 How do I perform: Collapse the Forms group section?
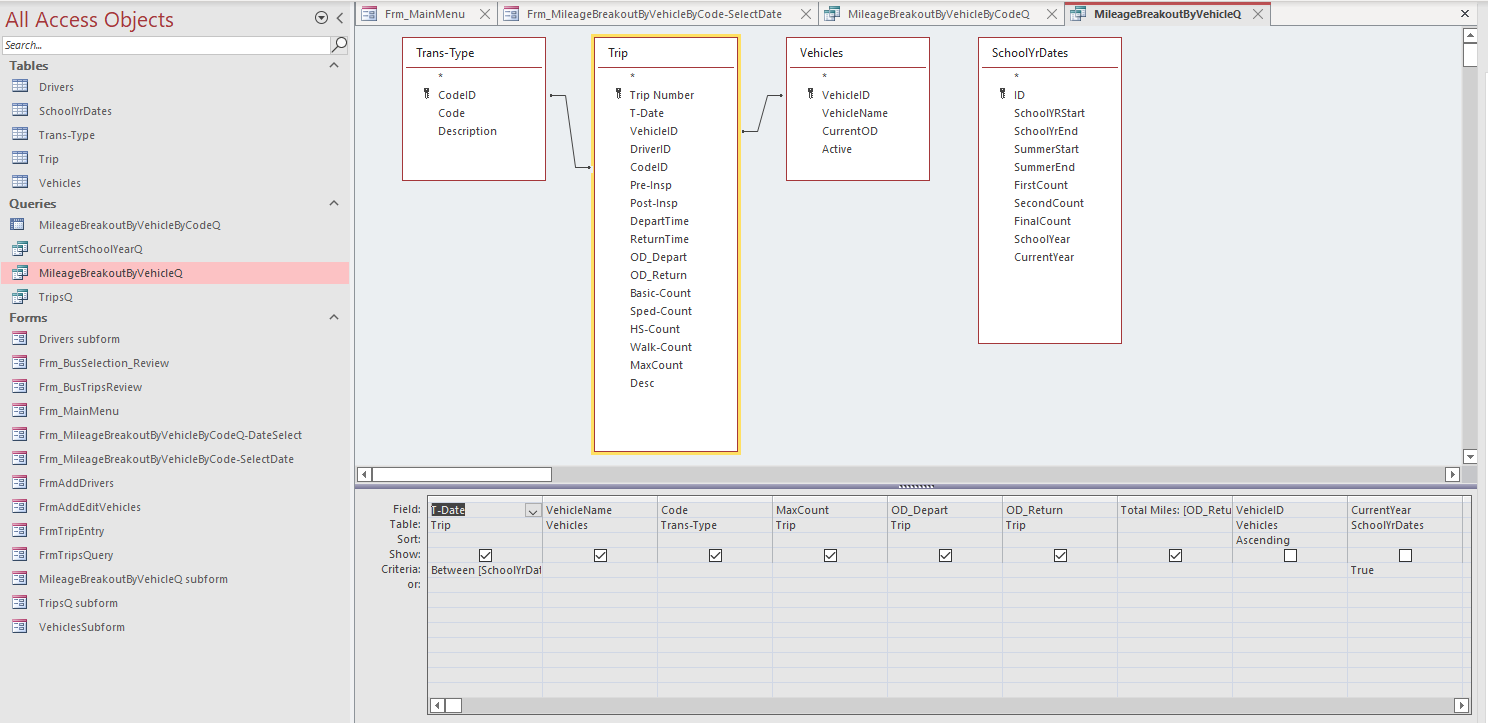point(333,318)
